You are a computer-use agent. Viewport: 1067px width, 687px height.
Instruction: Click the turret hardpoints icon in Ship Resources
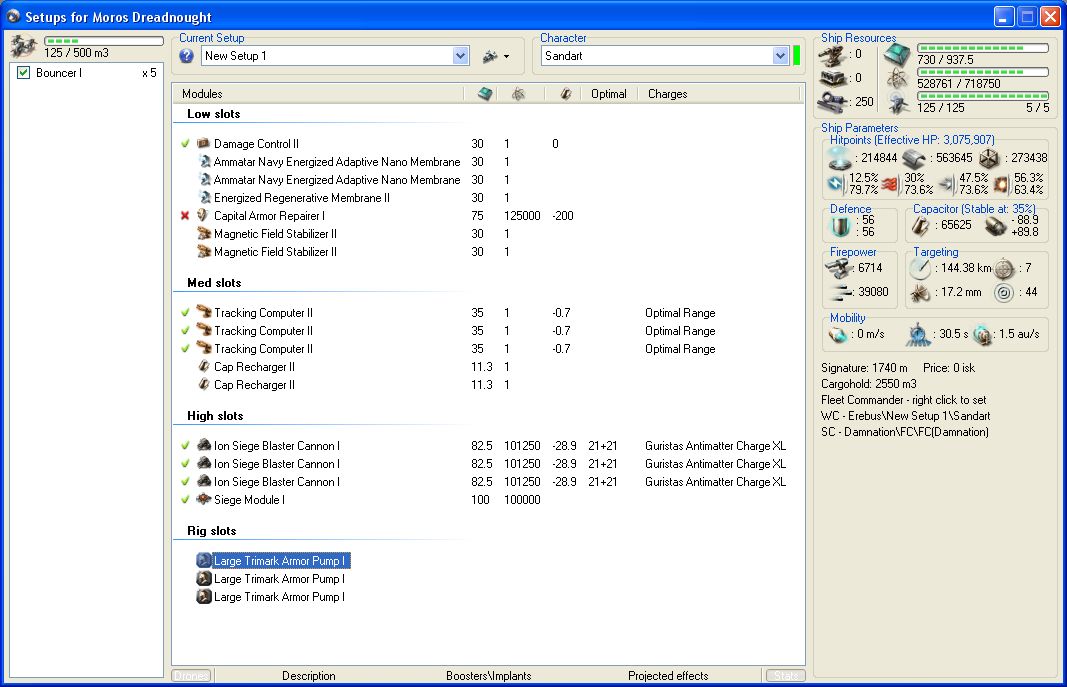(x=833, y=54)
